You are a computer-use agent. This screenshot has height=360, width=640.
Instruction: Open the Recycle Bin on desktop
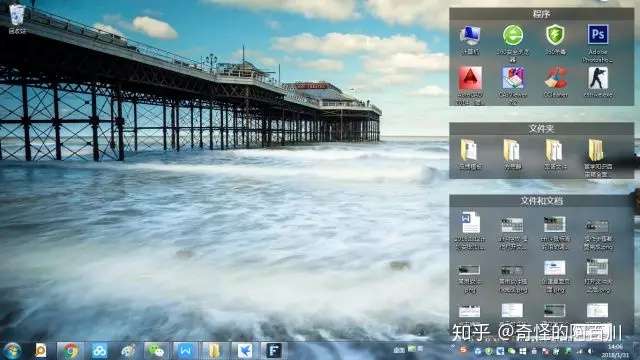pos(17,16)
